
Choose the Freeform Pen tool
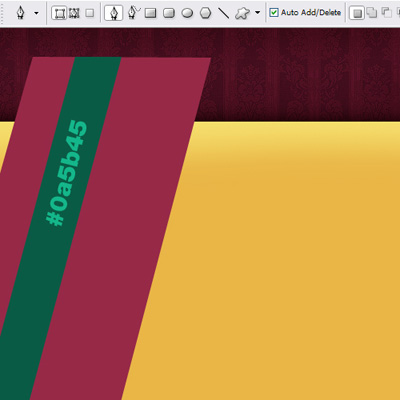133,13
